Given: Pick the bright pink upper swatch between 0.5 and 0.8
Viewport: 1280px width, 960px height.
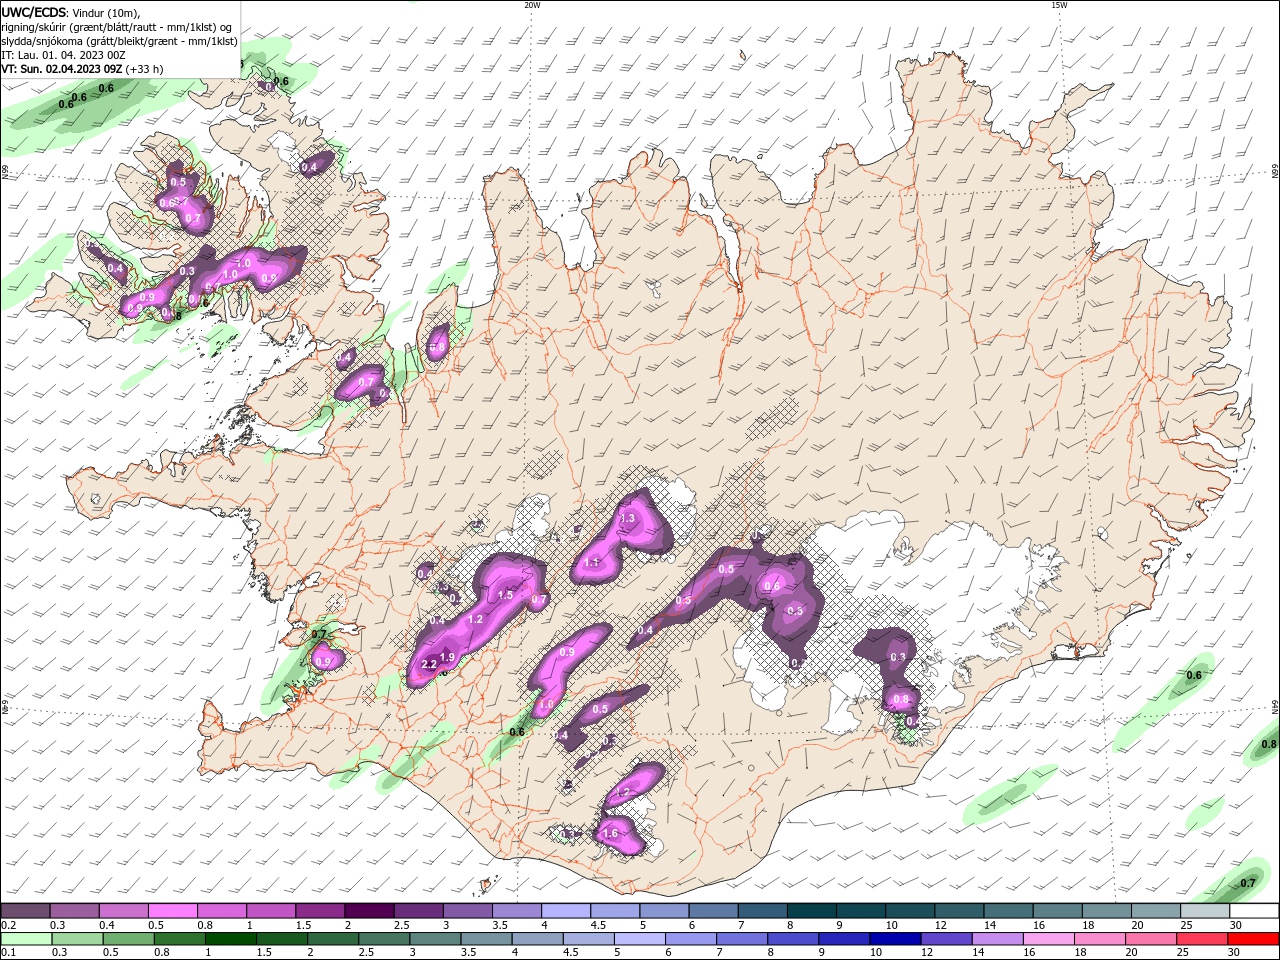Looking at the screenshot, I should tap(173, 911).
